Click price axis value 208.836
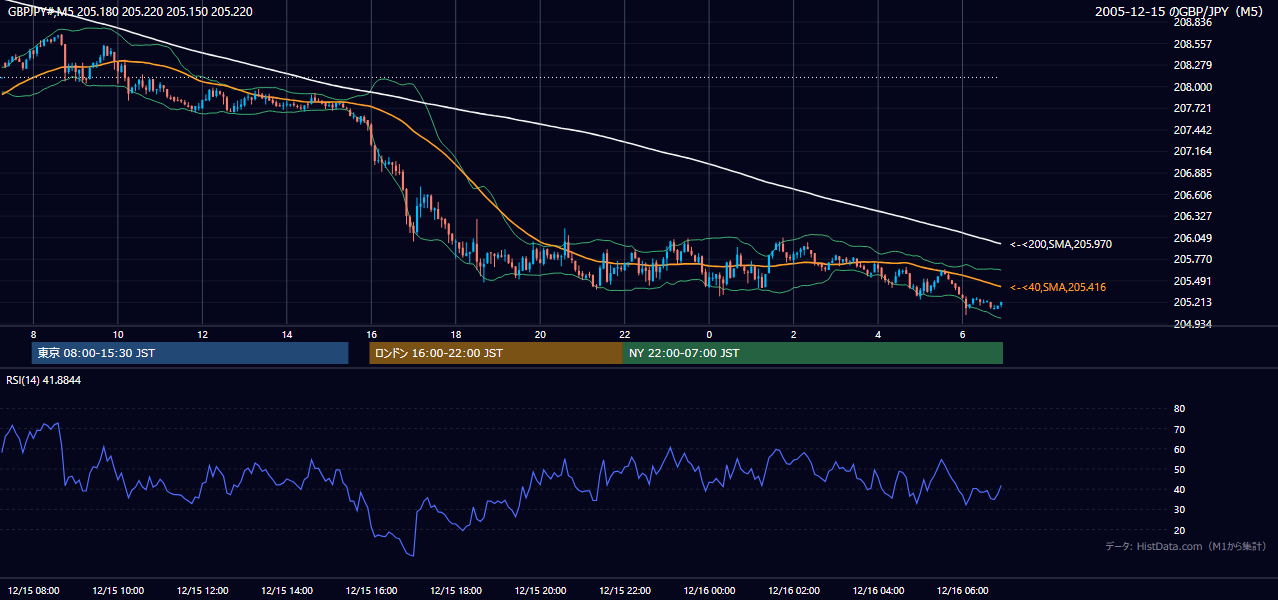Image resolution: width=1278 pixels, height=600 pixels. pos(1192,22)
